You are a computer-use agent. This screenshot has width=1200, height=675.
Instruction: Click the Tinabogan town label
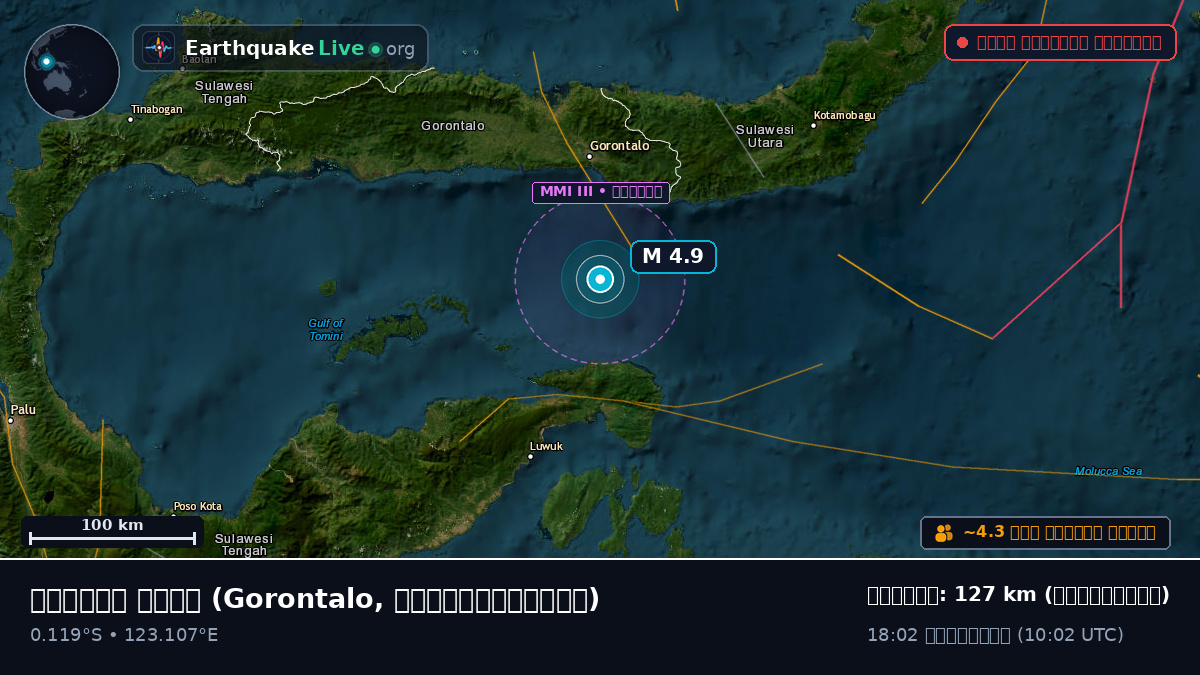tap(157, 109)
